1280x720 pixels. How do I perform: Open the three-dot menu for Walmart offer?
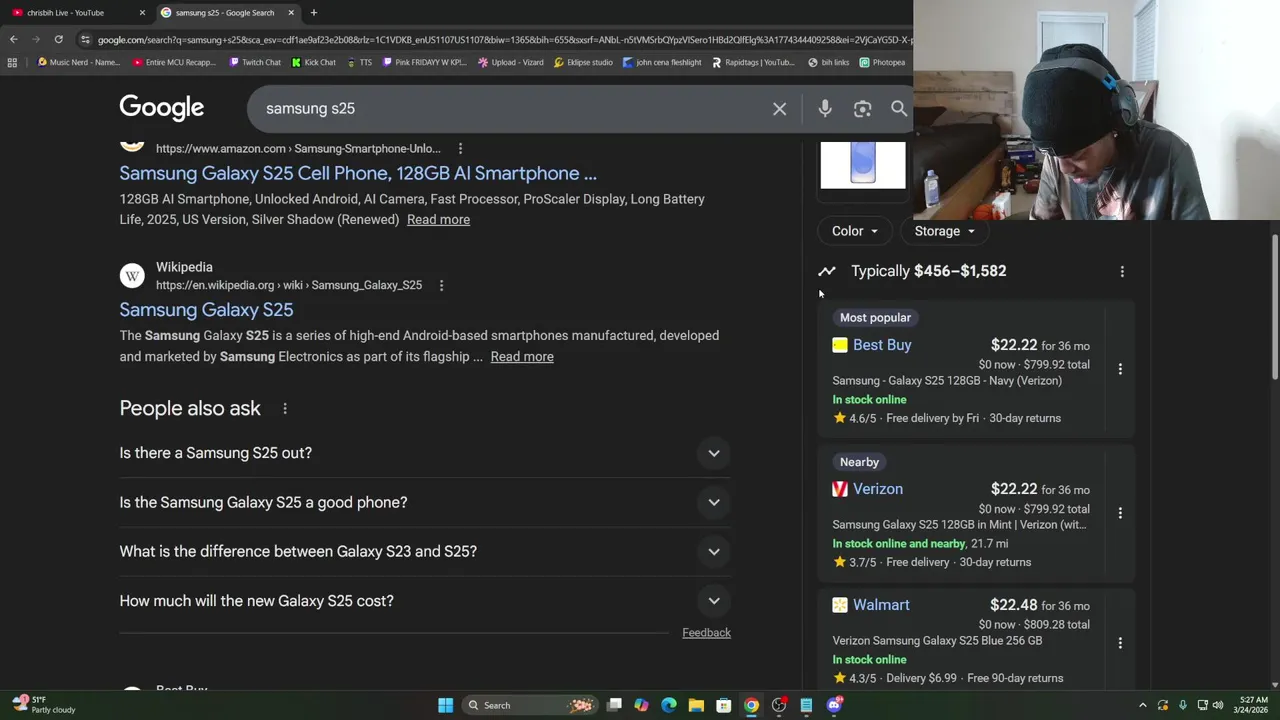(1120, 643)
